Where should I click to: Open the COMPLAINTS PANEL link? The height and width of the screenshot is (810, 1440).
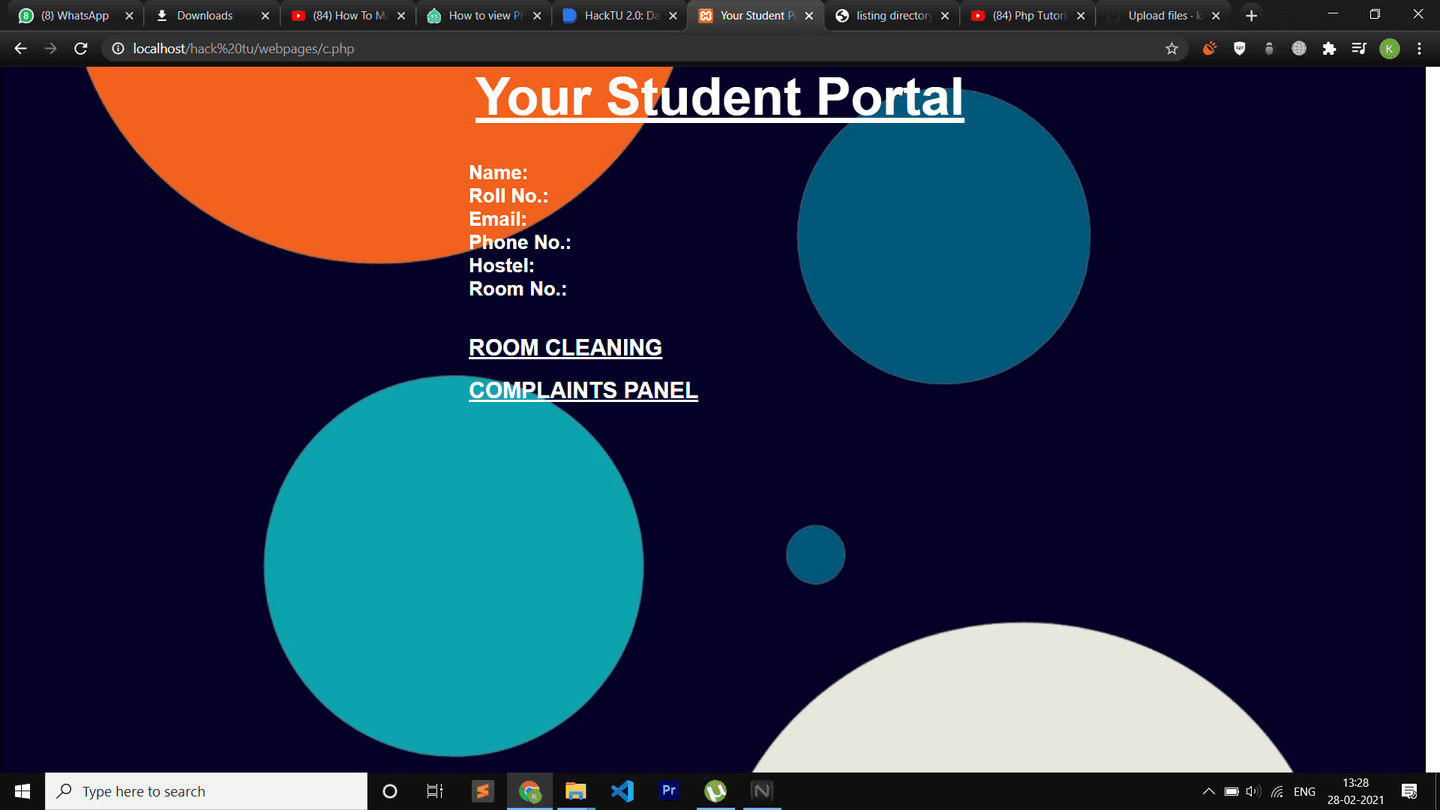coord(583,390)
